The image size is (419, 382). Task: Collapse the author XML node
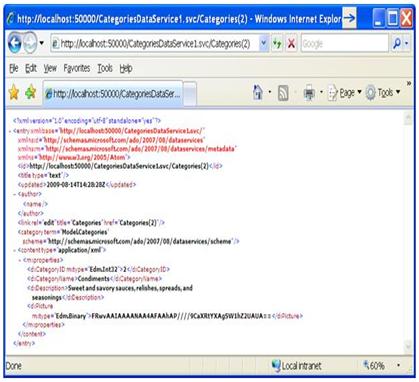coord(15,194)
